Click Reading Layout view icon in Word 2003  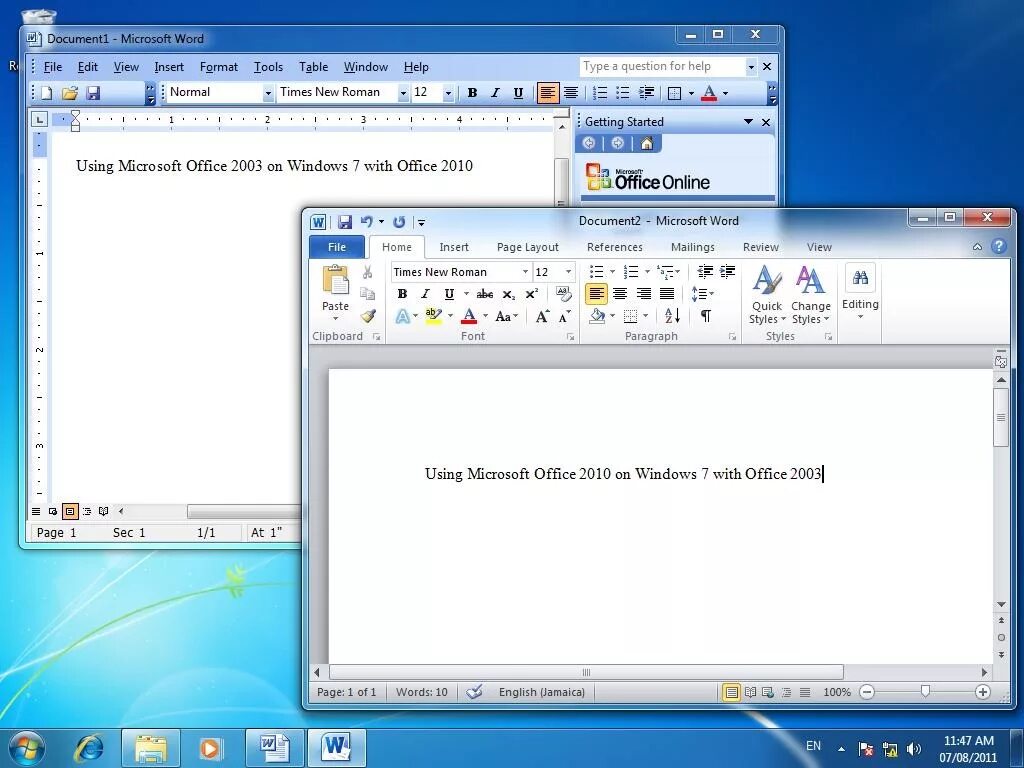(x=103, y=511)
